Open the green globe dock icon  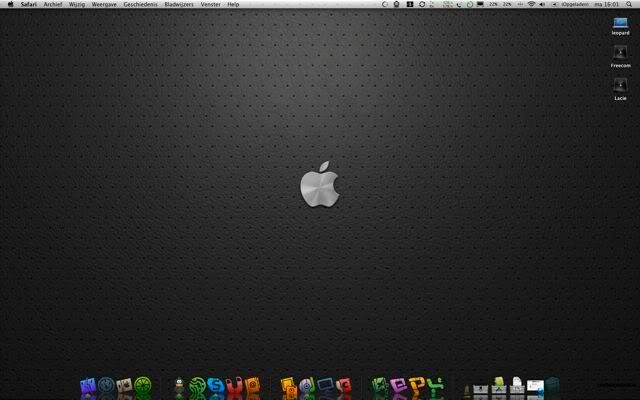197,386
